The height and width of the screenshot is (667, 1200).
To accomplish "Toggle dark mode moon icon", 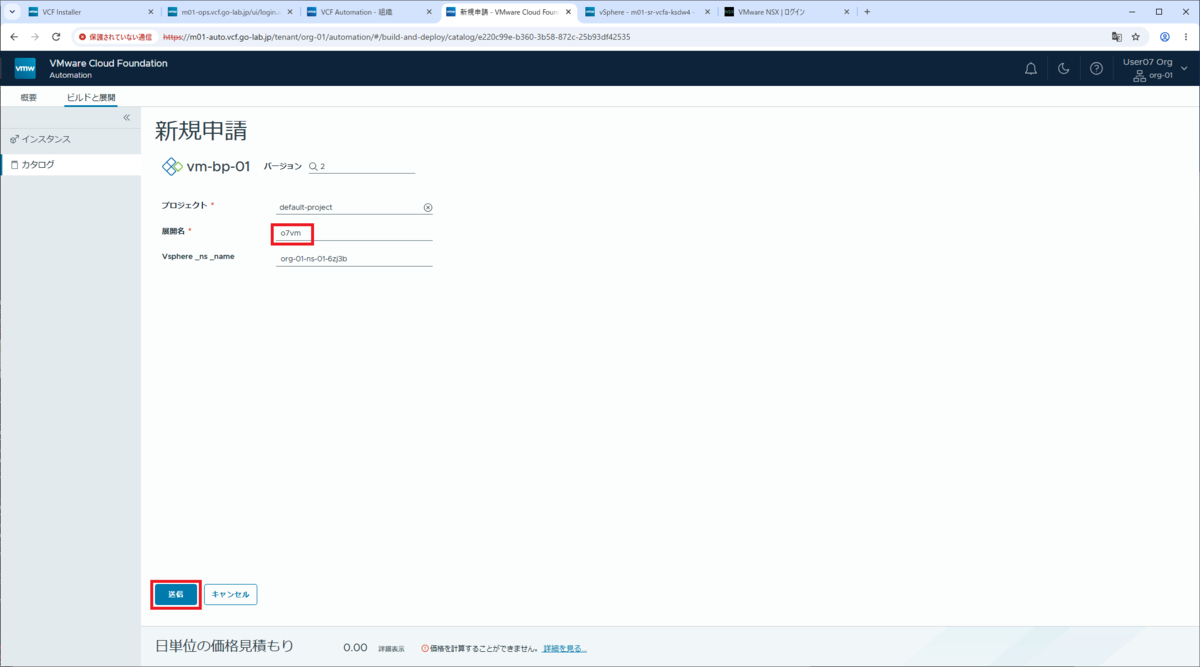I will (x=1064, y=68).
